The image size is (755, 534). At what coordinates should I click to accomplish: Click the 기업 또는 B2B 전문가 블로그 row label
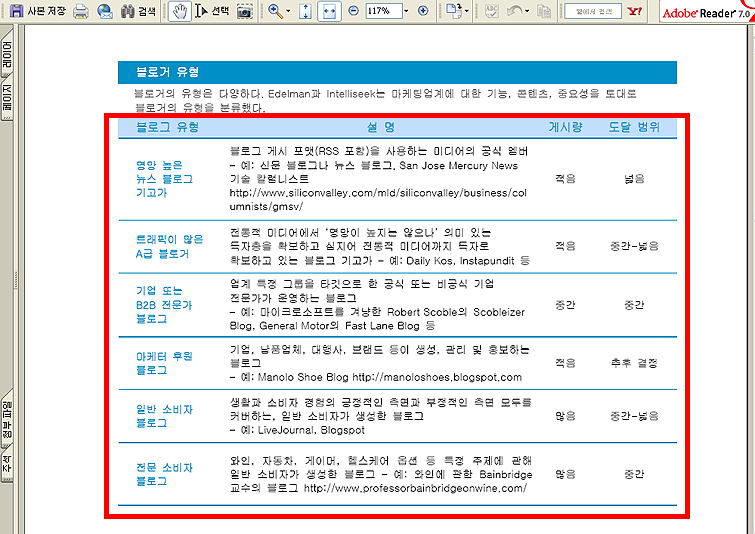164,304
